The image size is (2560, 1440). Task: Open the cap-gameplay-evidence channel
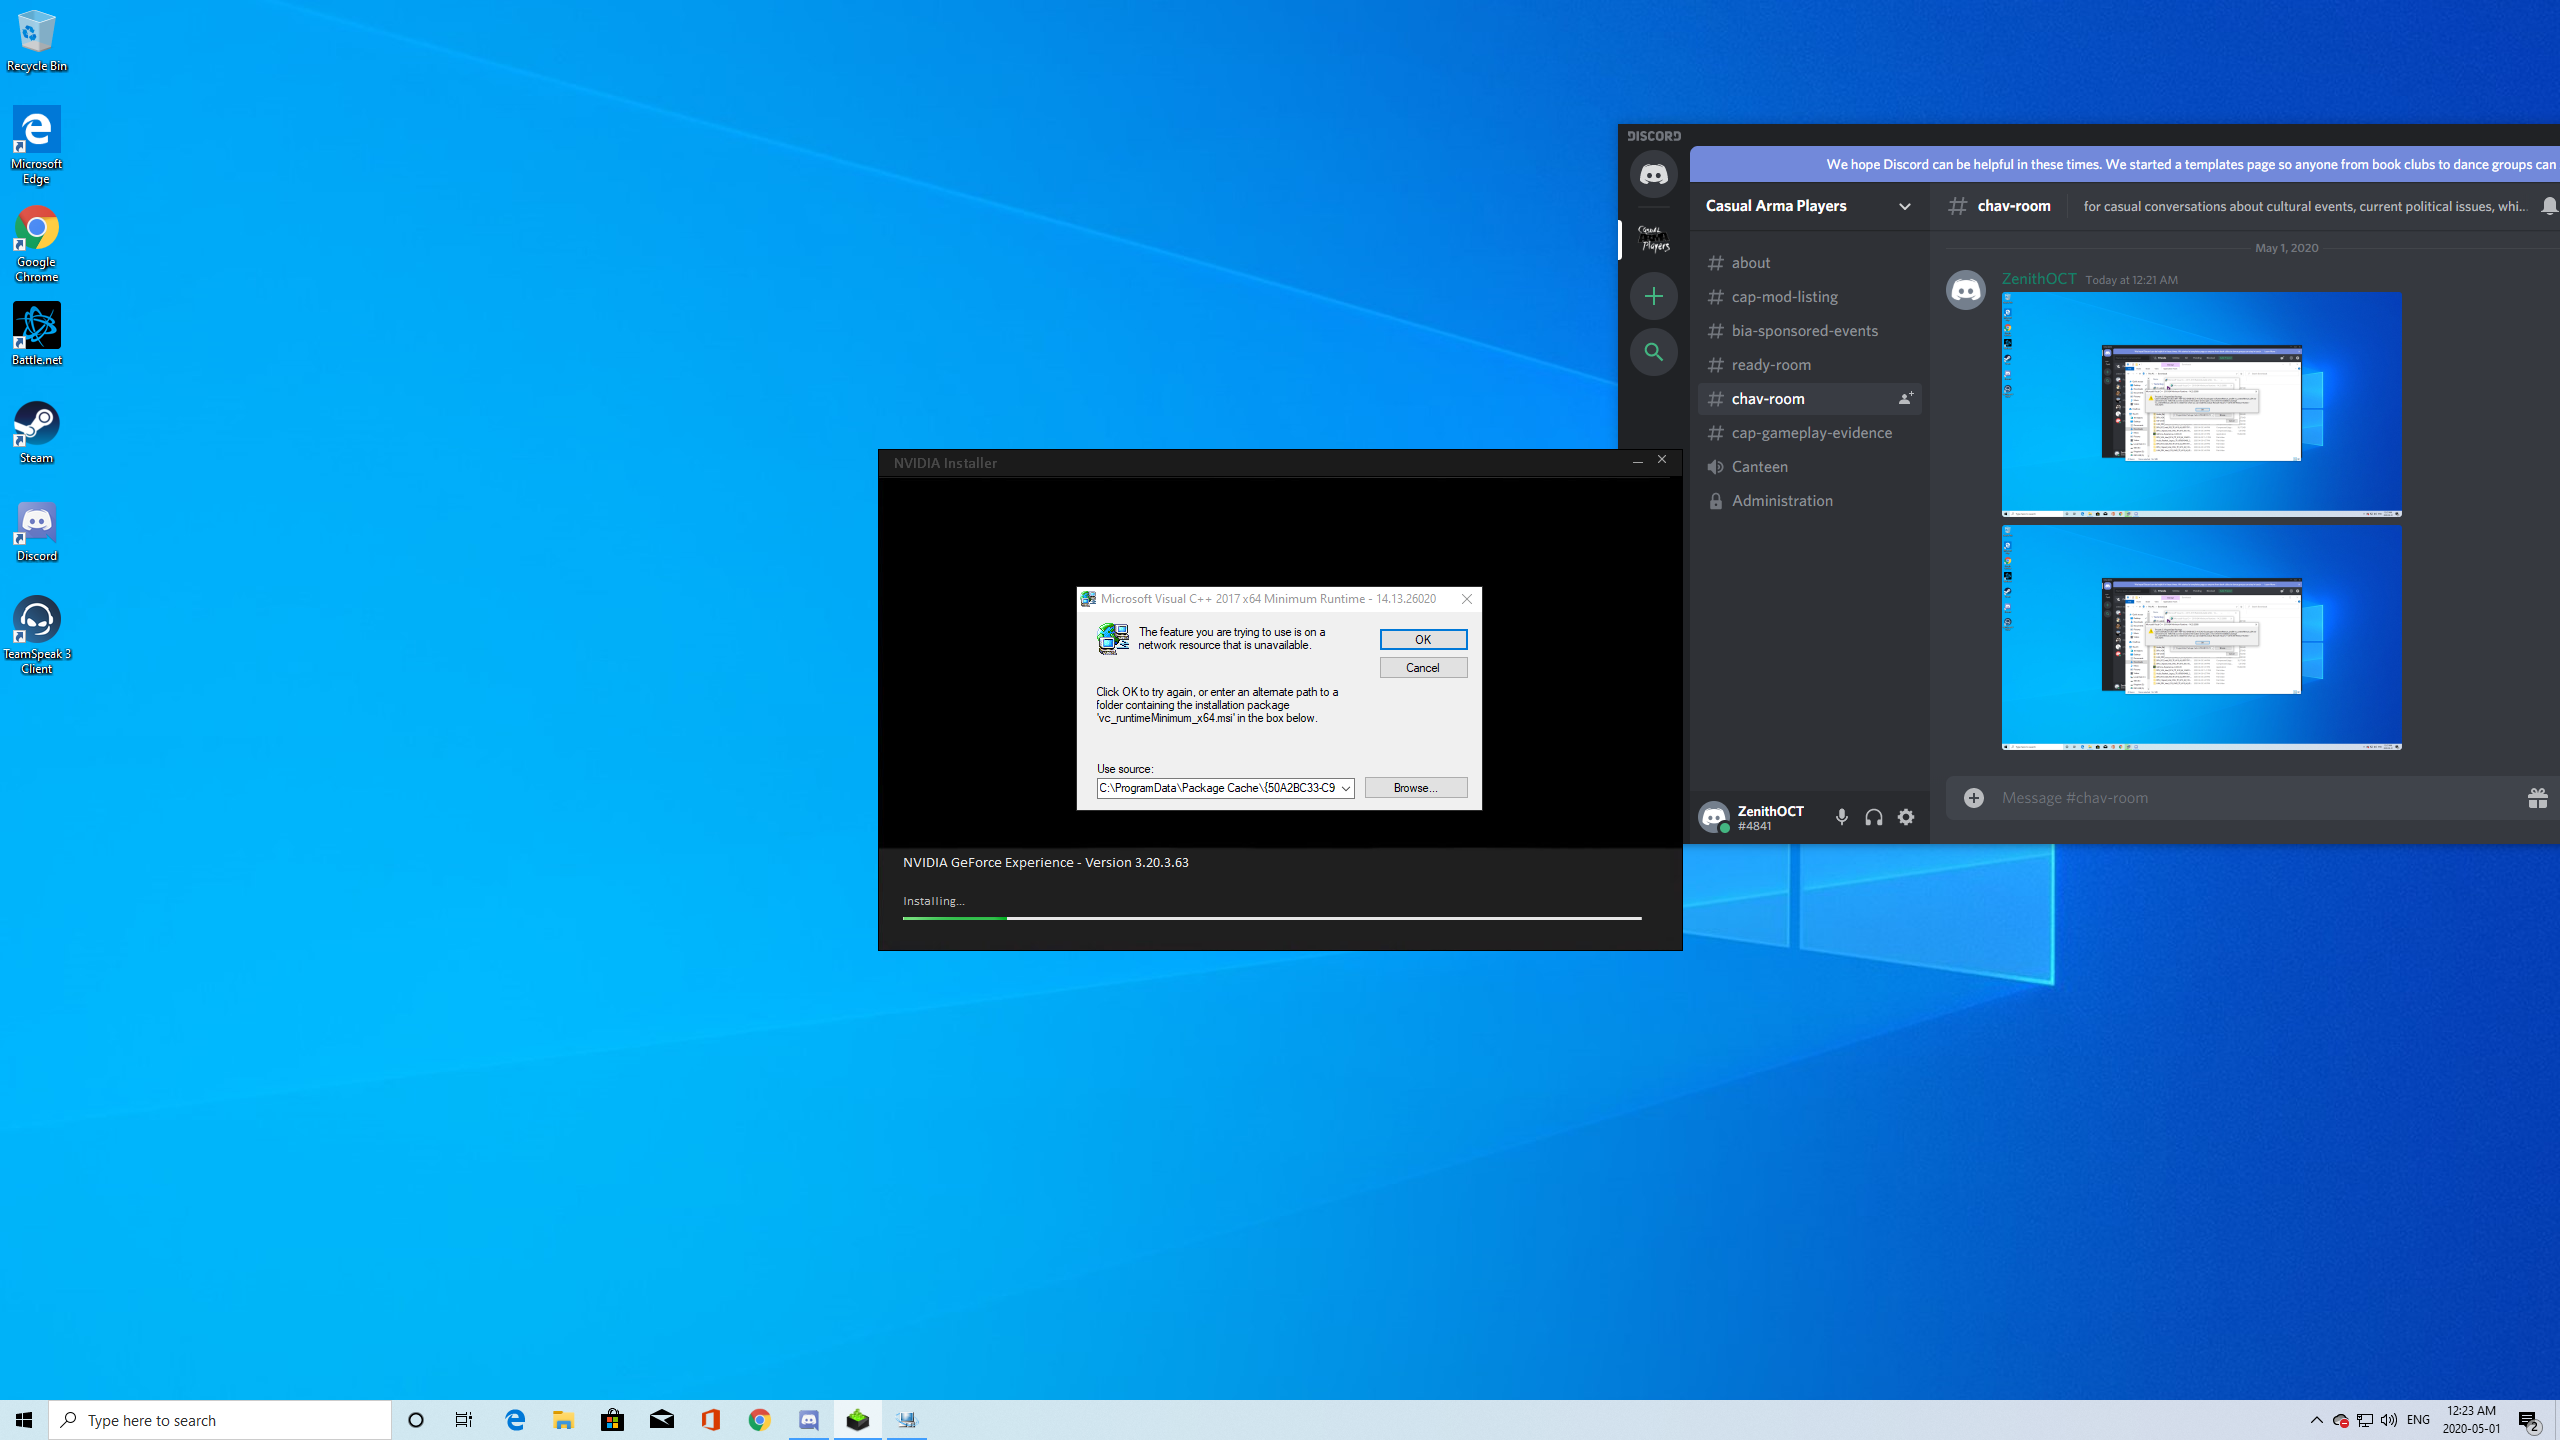(1811, 432)
